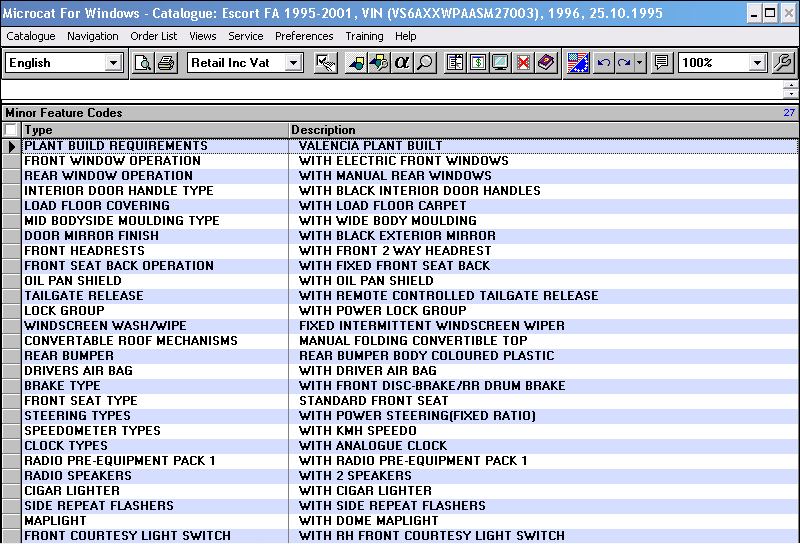The width and height of the screenshot is (800, 544).
Task: Select the TAILGATE RELEASE row
Action: [x=84, y=296]
